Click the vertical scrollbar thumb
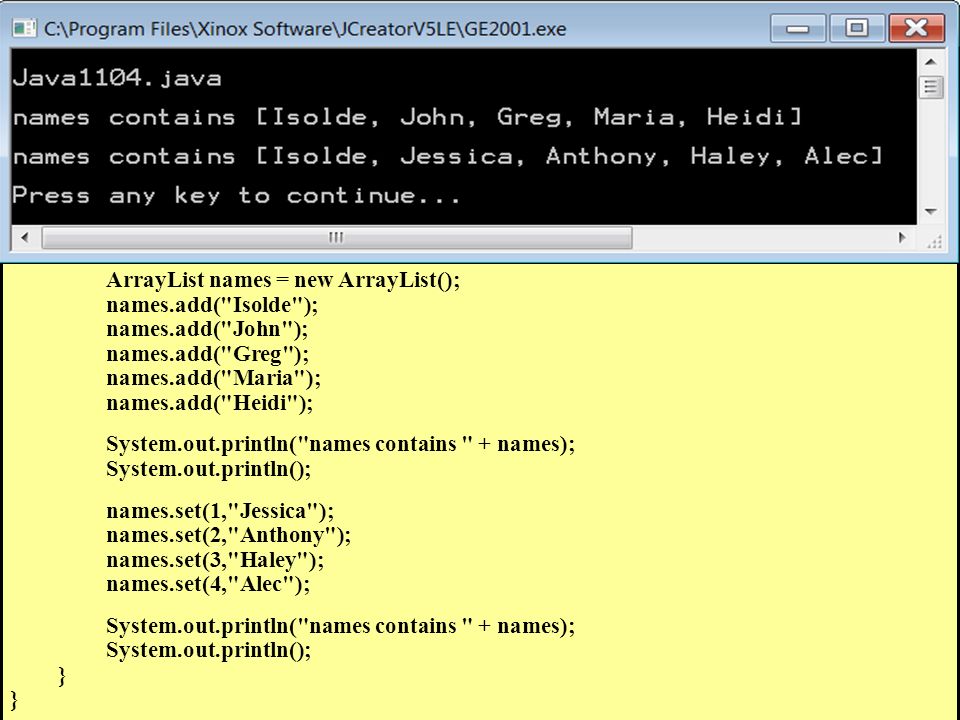The width and height of the screenshot is (960, 720). click(931, 87)
